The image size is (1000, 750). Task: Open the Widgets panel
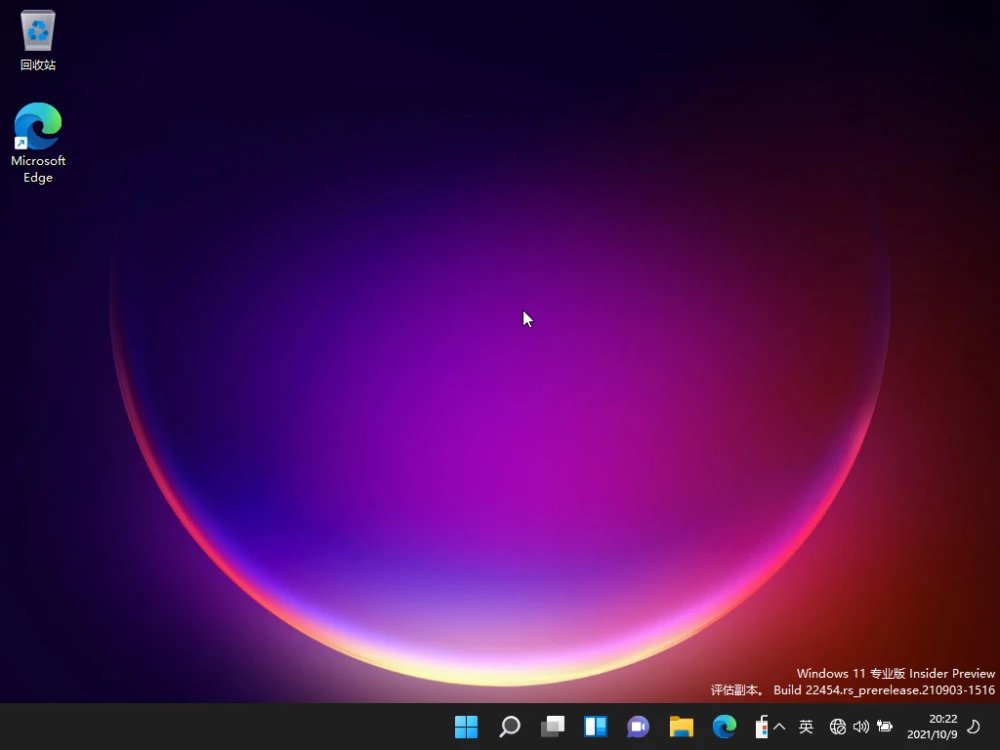coord(596,727)
